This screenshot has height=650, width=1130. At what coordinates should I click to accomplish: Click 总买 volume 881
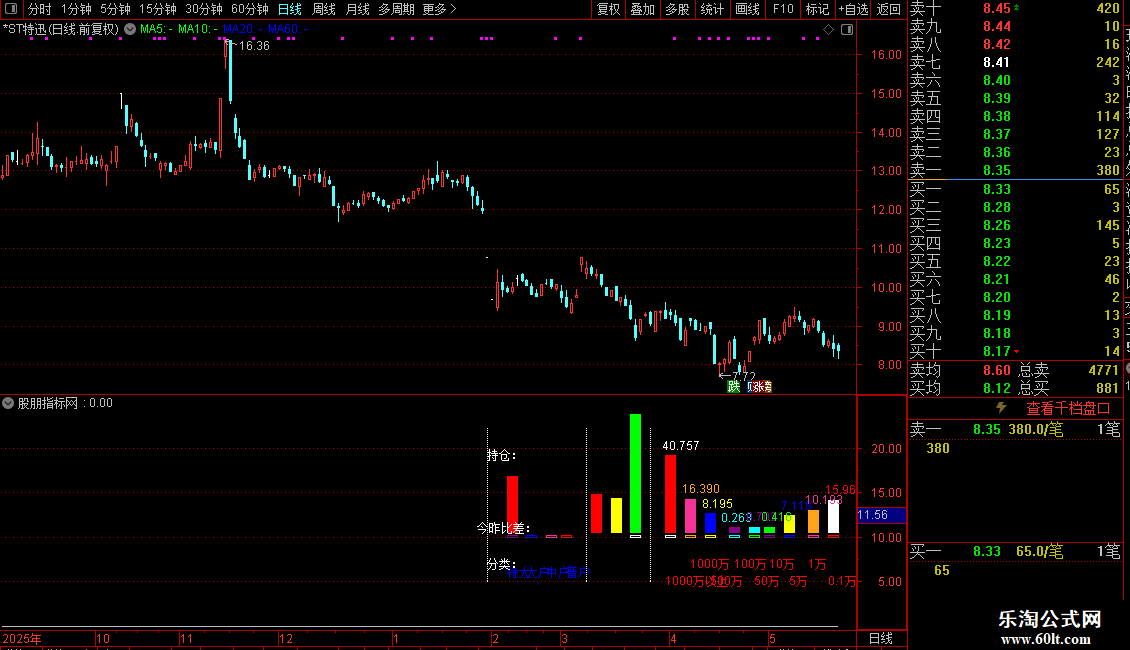[1108, 388]
